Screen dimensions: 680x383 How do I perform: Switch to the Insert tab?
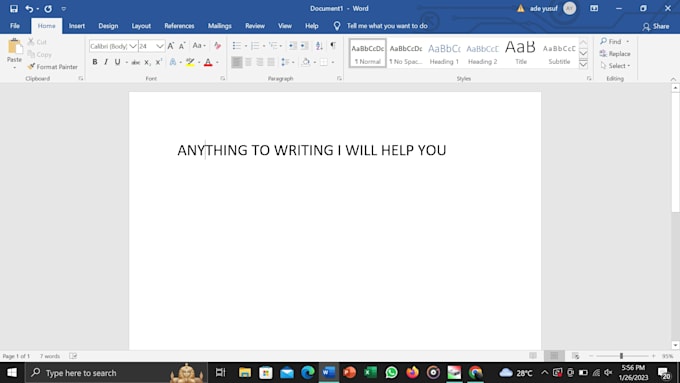[77, 26]
